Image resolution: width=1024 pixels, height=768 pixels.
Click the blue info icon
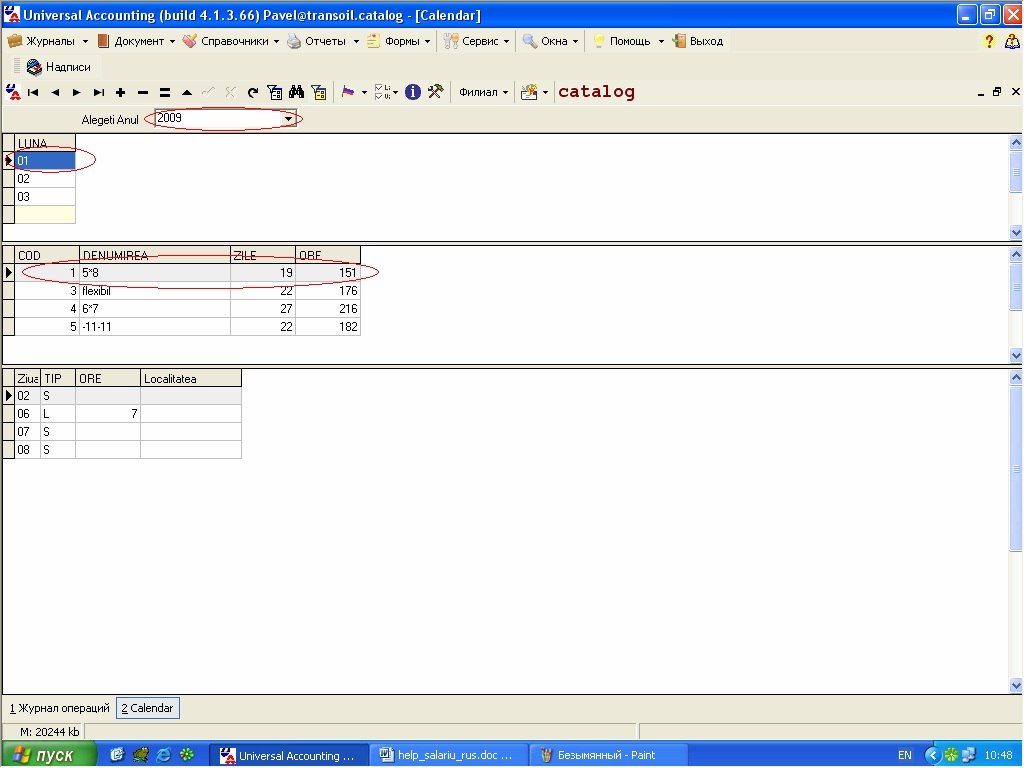click(413, 92)
